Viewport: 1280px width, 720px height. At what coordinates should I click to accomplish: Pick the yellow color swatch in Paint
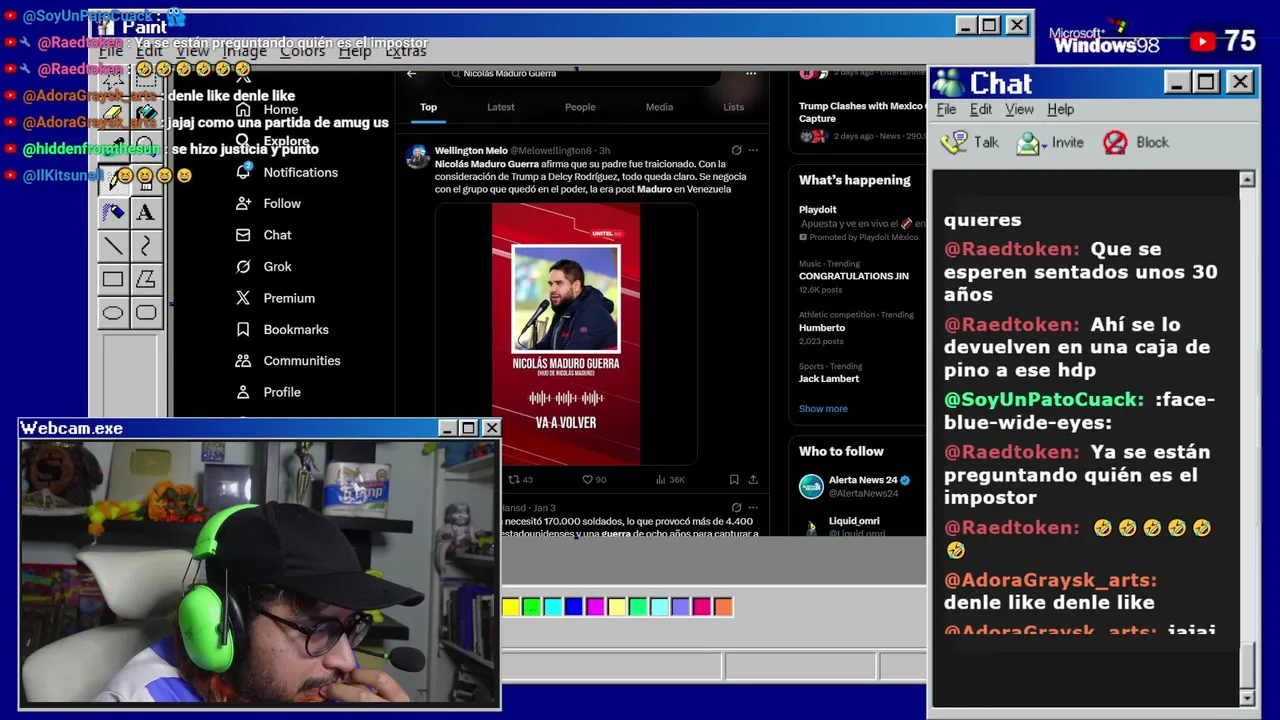click(x=511, y=606)
